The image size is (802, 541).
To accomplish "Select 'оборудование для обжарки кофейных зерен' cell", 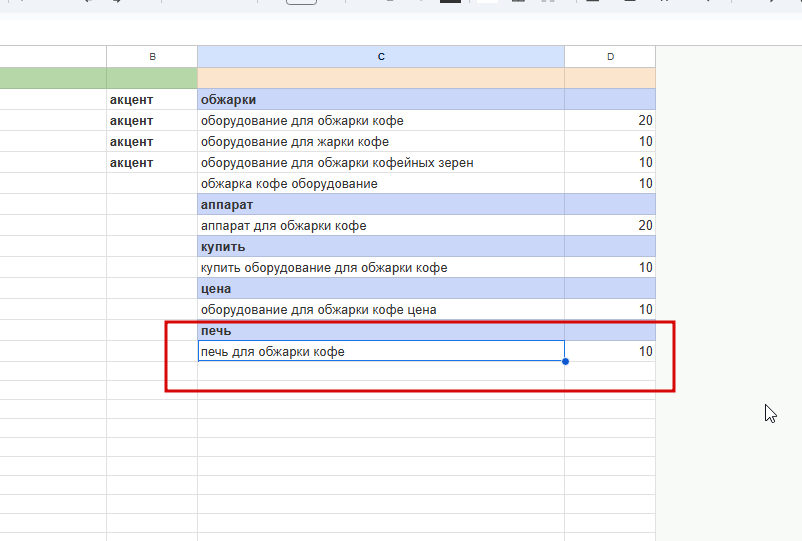I will coord(381,162).
